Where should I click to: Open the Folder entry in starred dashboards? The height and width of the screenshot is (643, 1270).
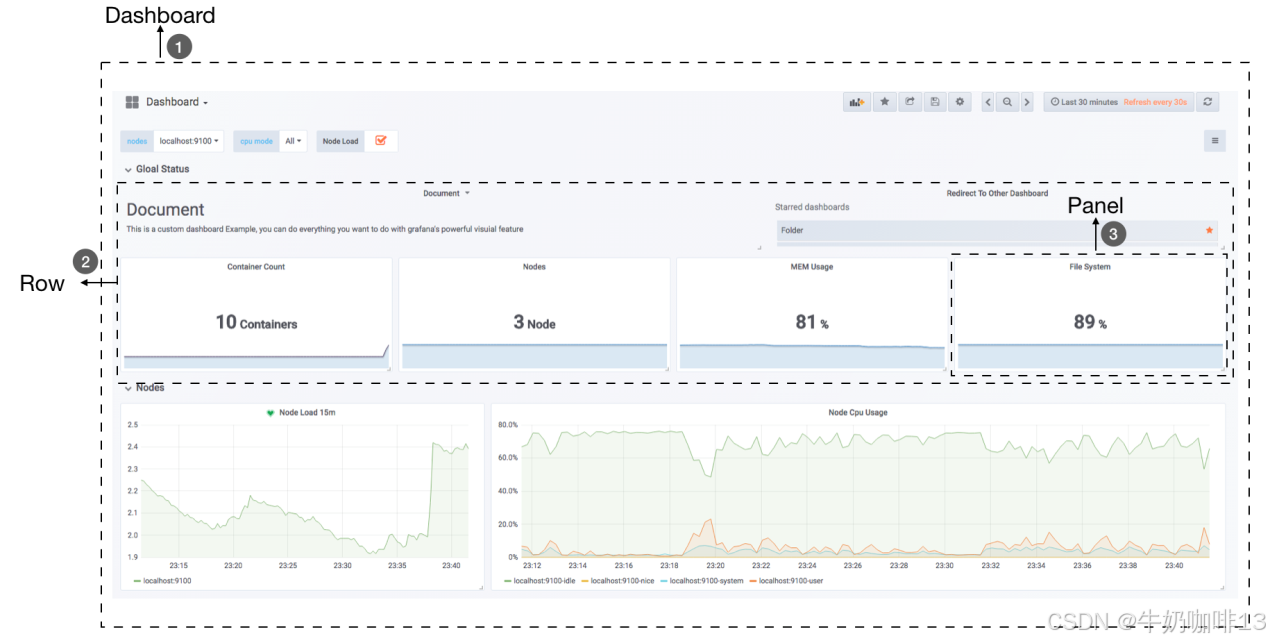pyautogui.click(x=997, y=230)
